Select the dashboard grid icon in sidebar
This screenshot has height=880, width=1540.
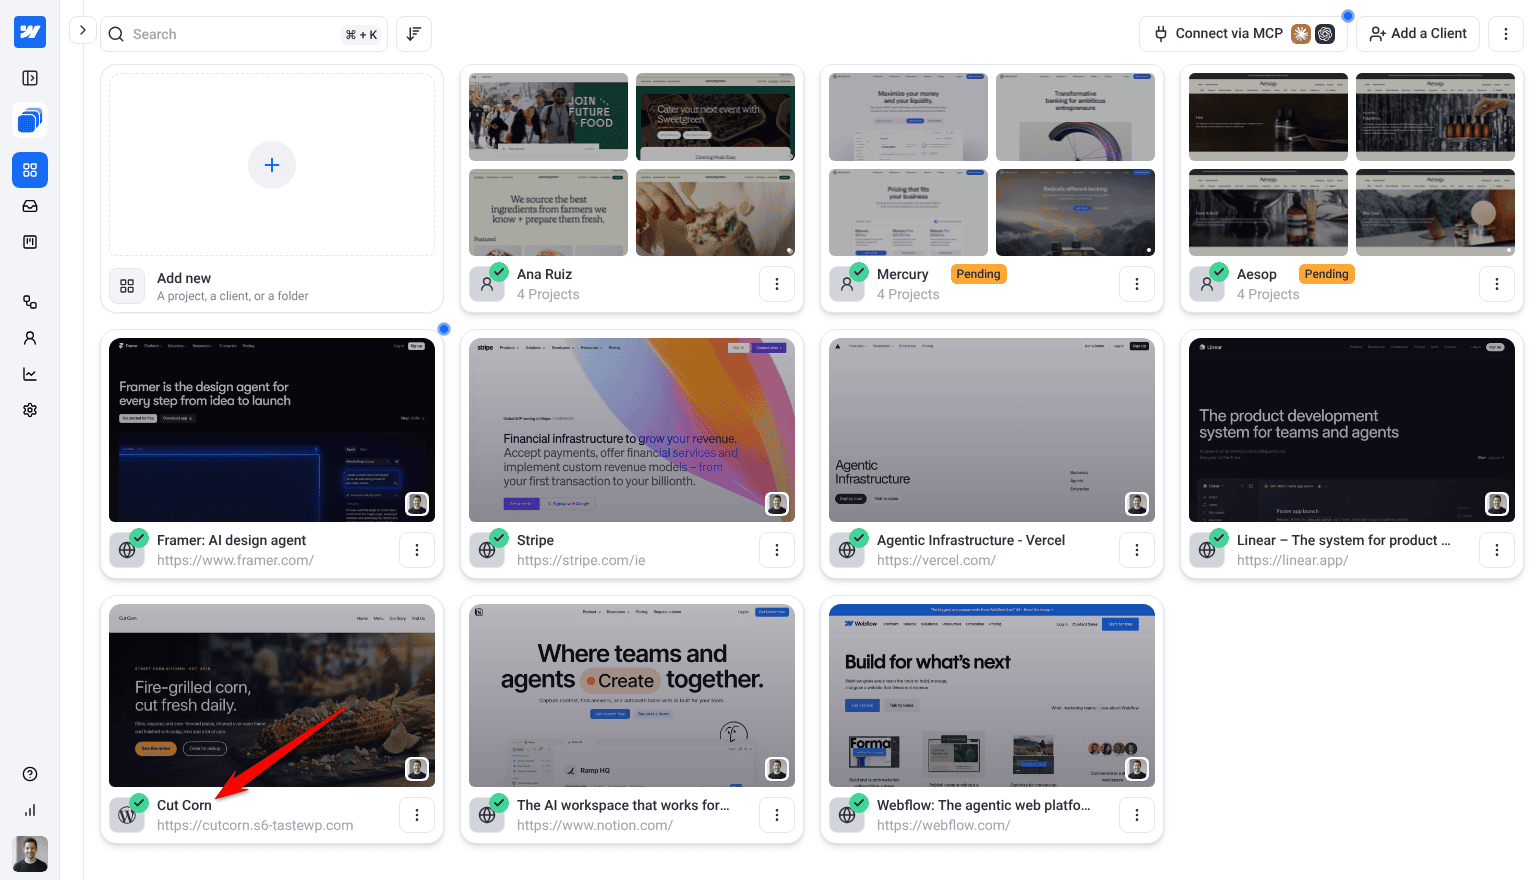(30, 170)
